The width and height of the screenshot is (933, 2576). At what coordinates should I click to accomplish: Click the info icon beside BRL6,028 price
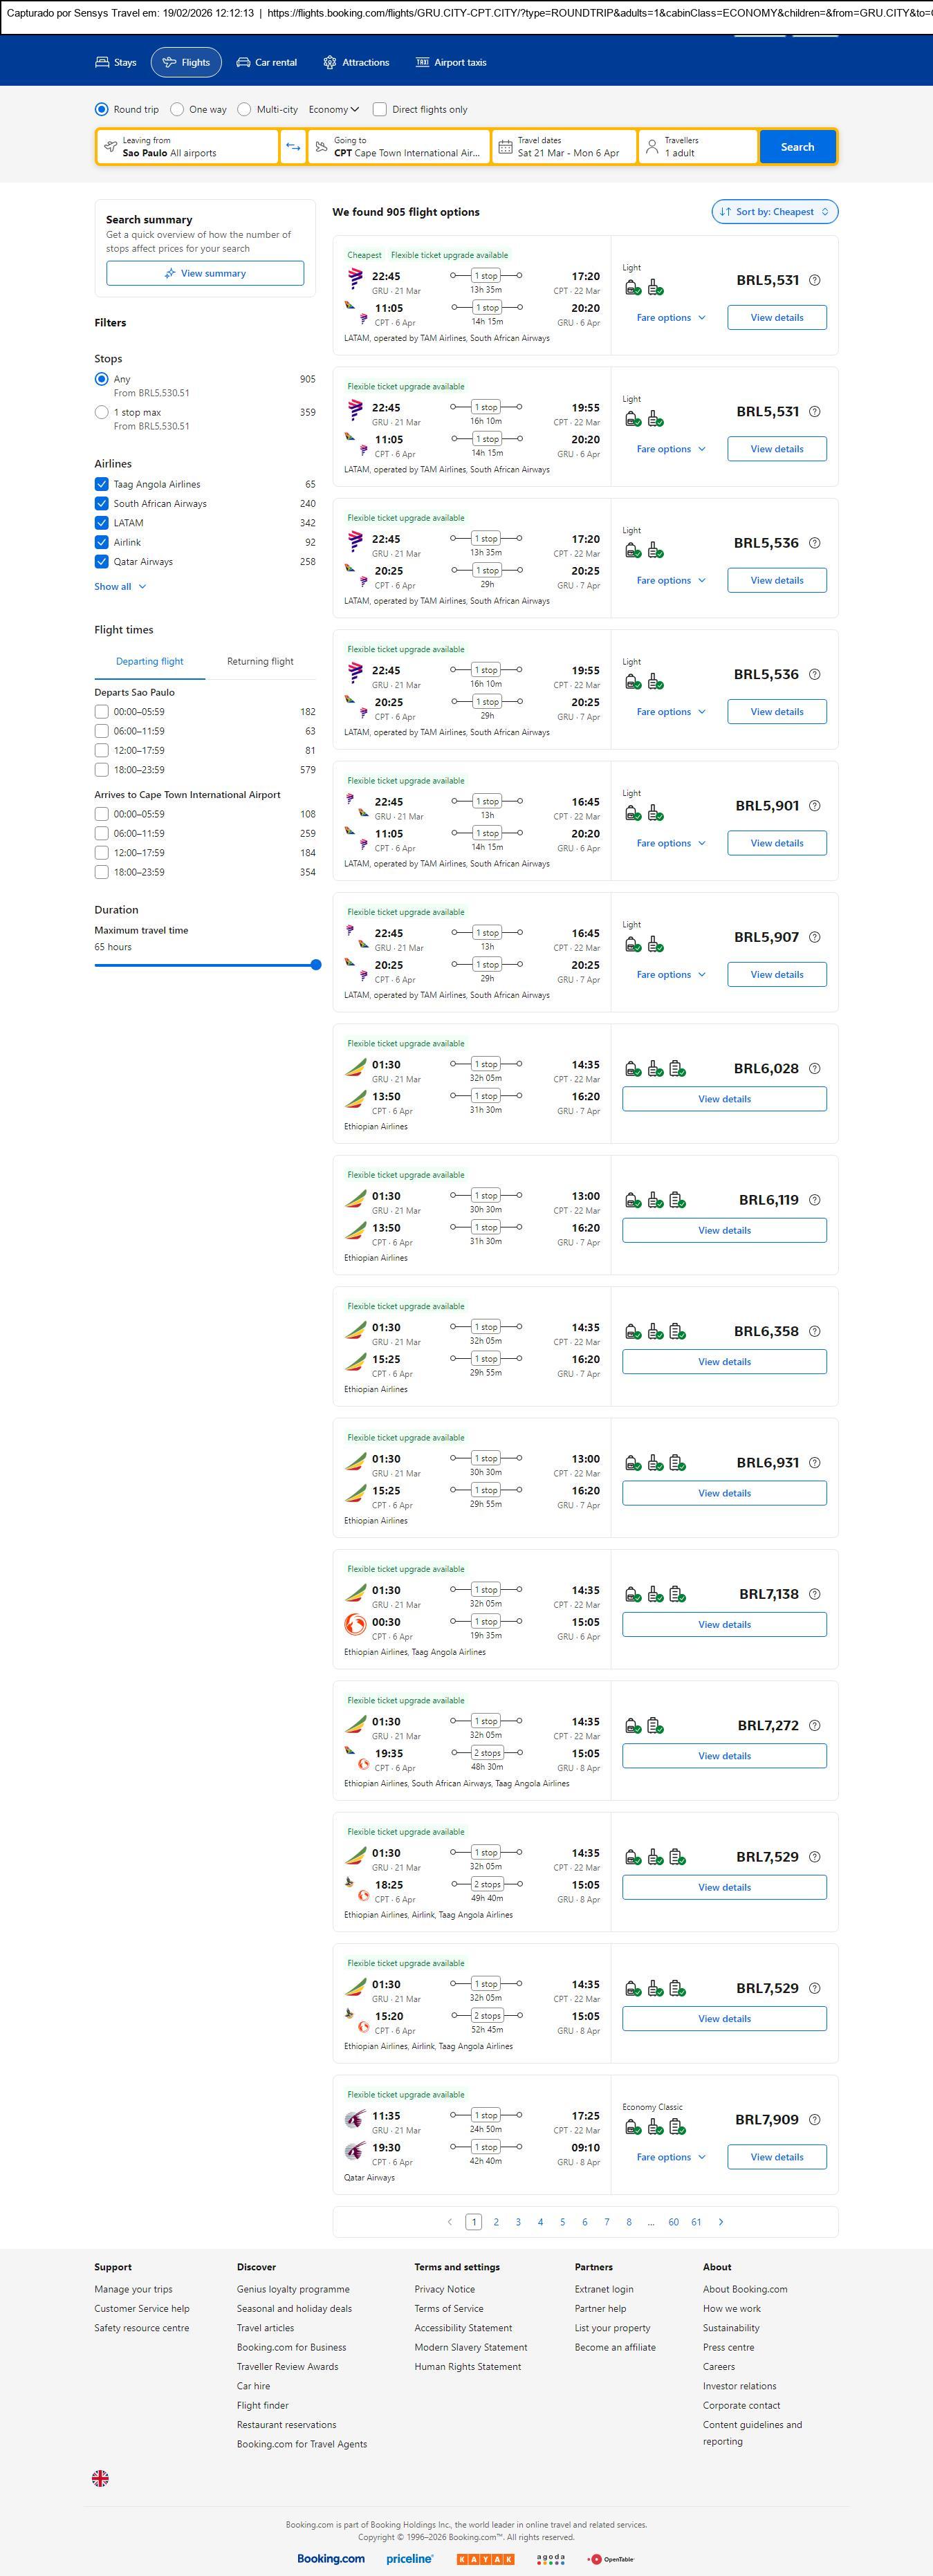pyautogui.click(x=814, y=1068)
